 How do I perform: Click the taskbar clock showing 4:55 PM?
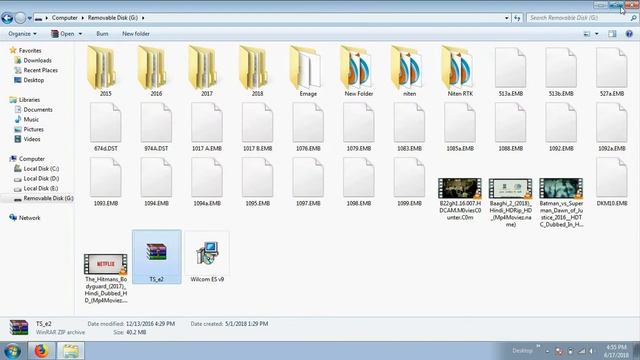pyautogui.click(x=616, y=351)
